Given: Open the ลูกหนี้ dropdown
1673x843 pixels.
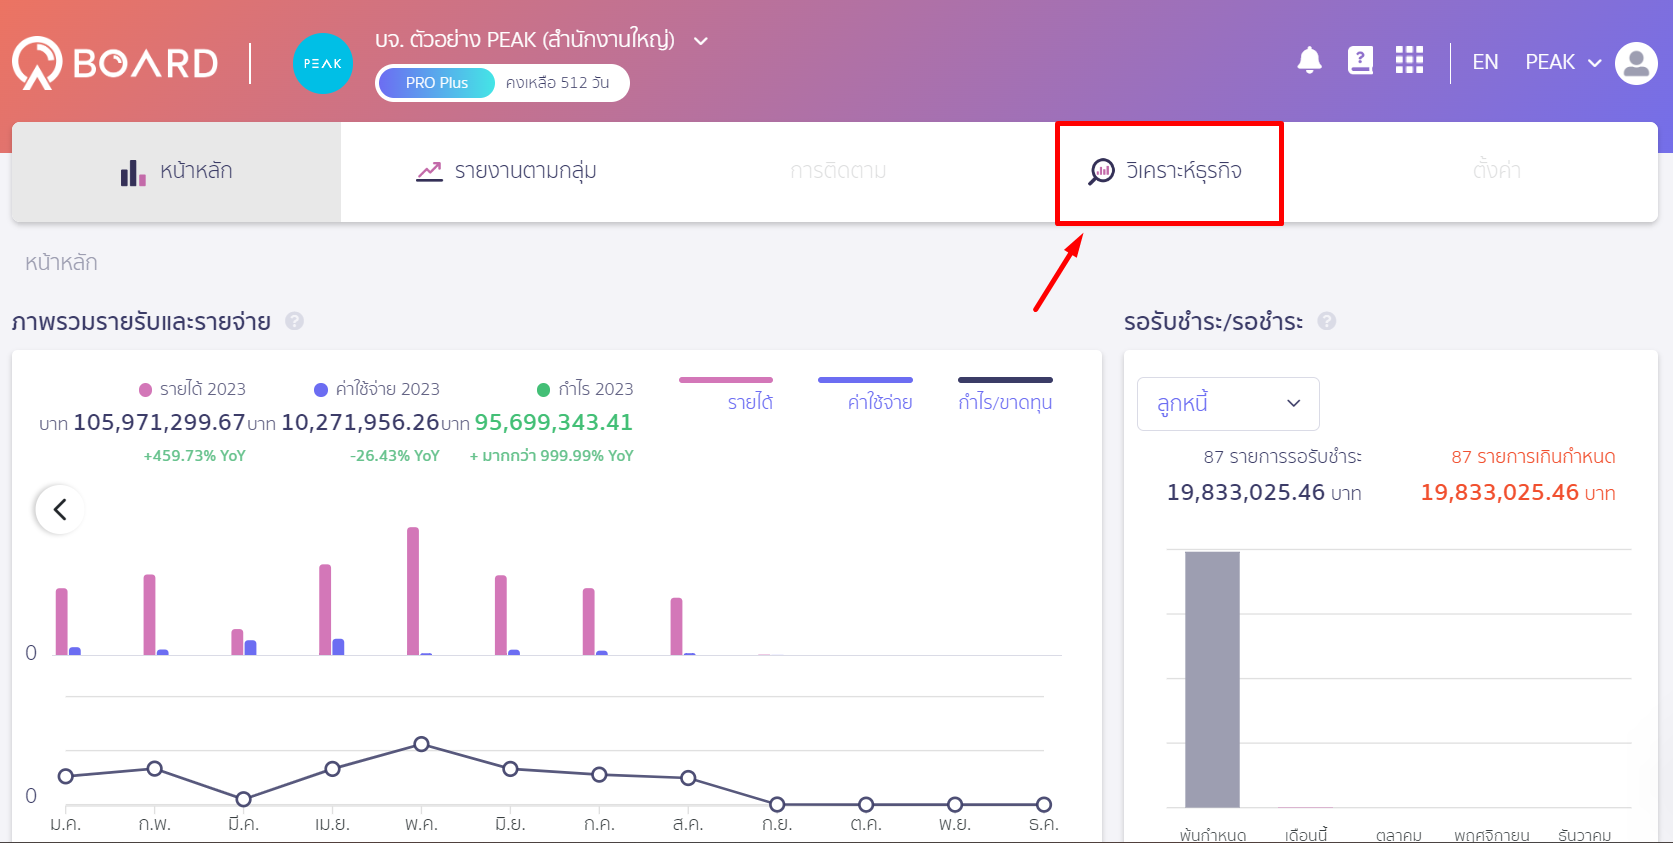Looking at the screenshot, I should pos(1228,403).
